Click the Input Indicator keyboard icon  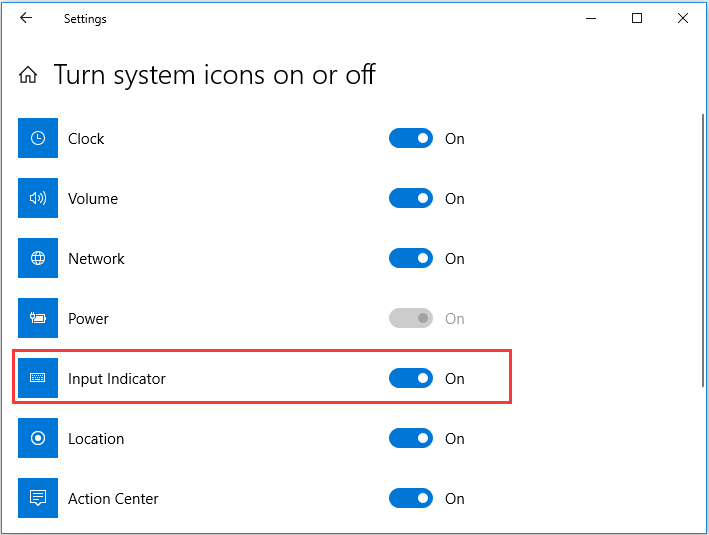38,378
